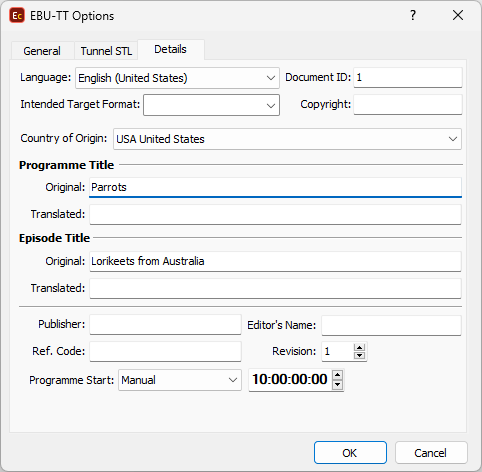Expand the Intended Target Format dropdown
Screen dimensions: 482x472
211,105
